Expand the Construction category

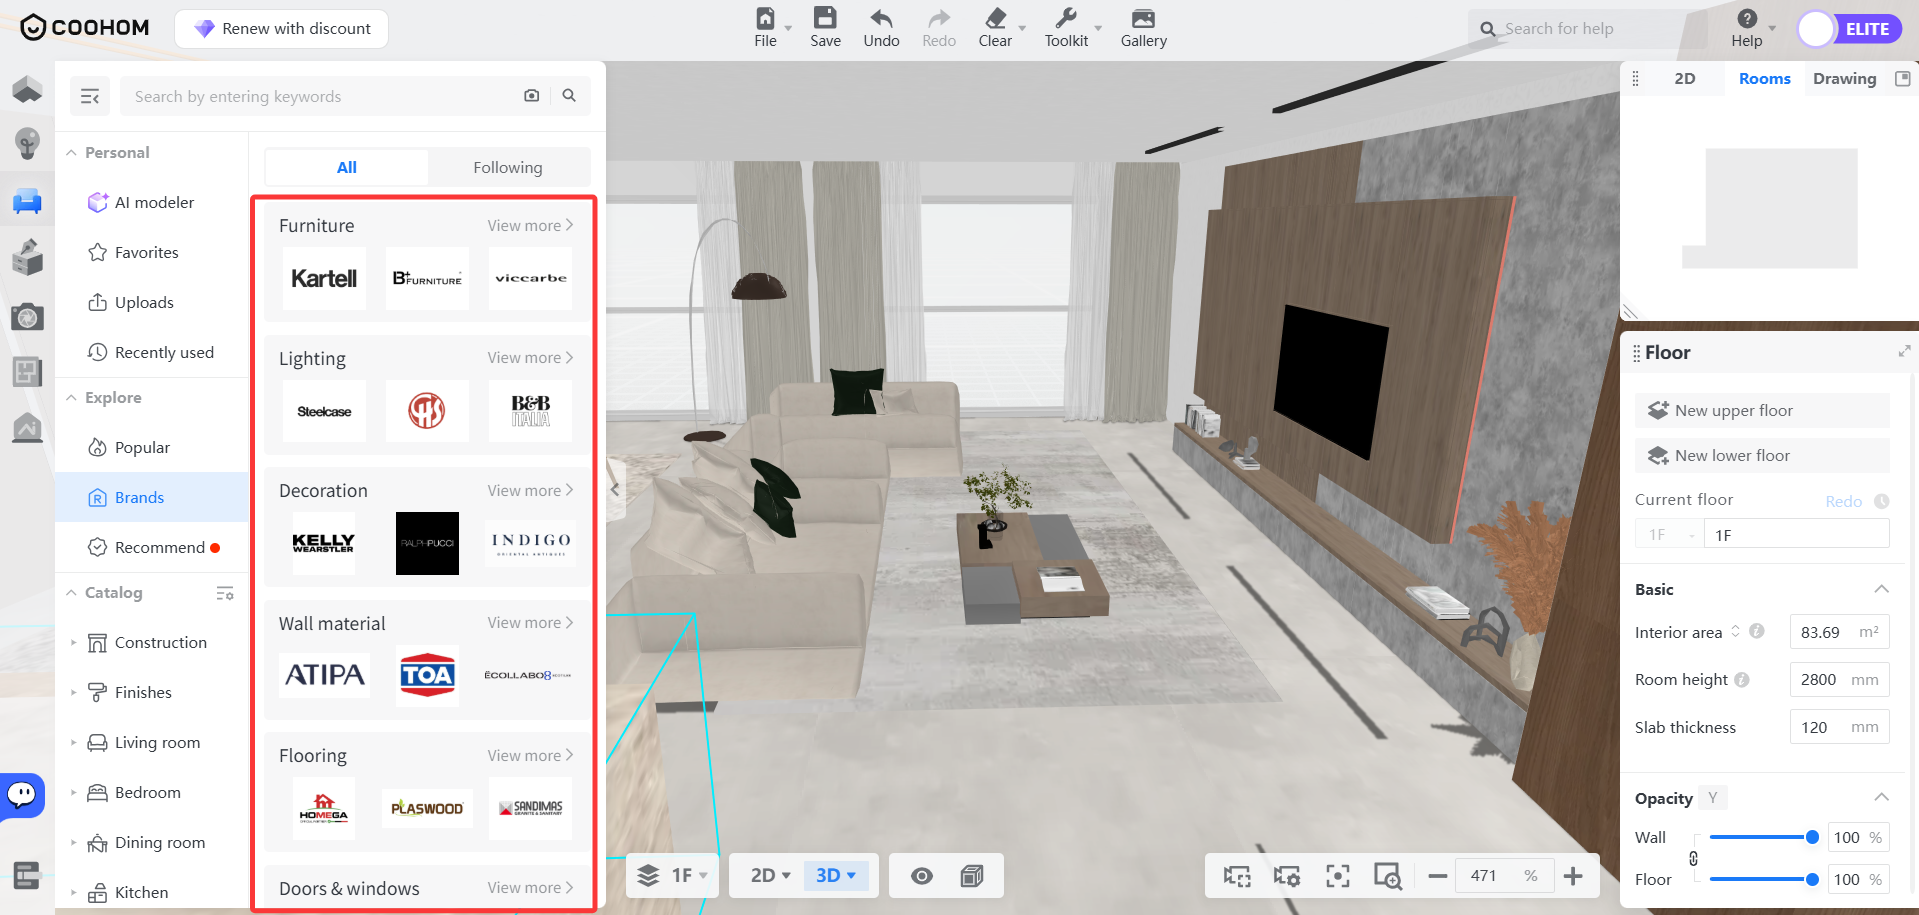[x=73, y=643]
